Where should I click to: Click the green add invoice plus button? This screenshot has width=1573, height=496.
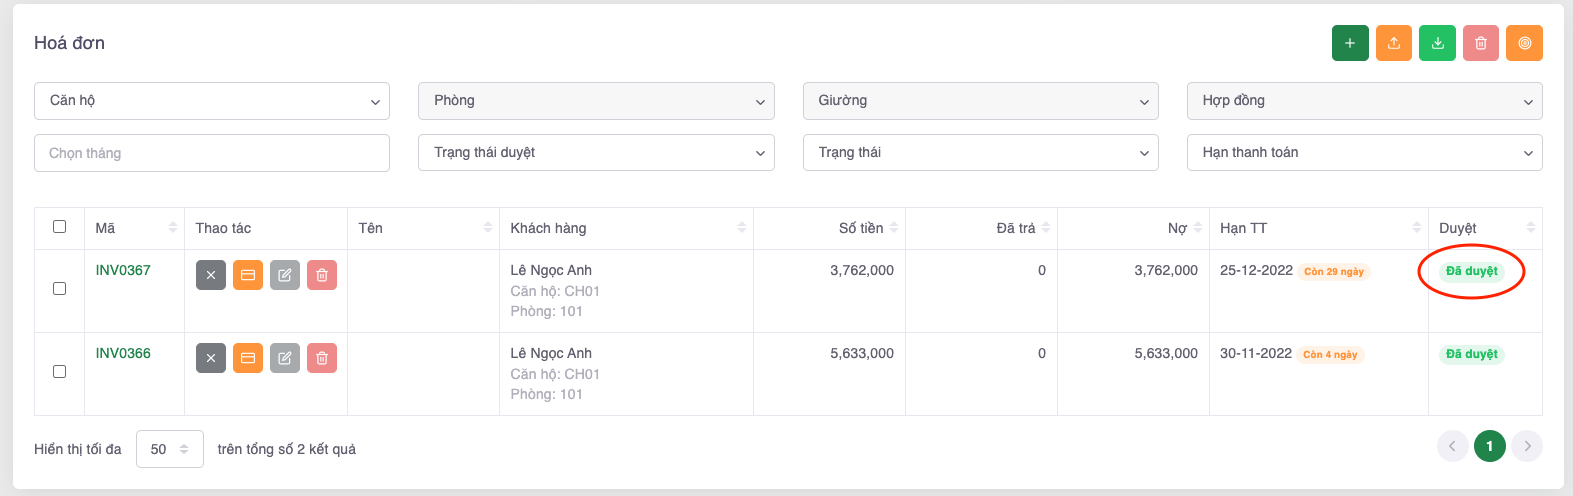point(1349,43)
